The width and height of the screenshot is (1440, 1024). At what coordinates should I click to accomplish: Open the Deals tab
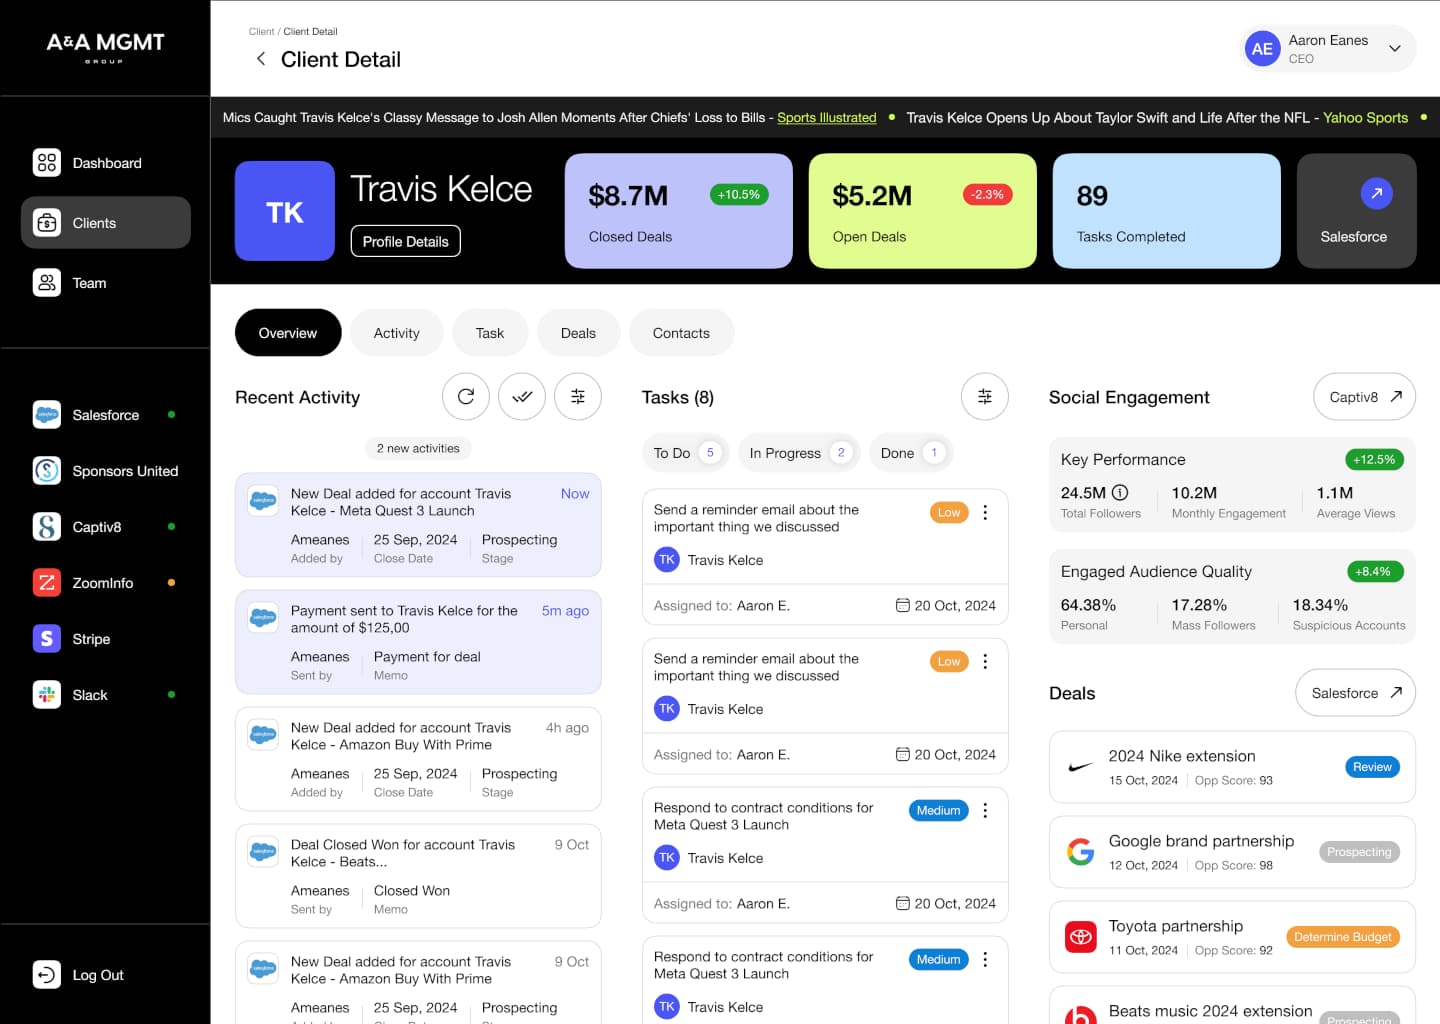pos(578,333)
